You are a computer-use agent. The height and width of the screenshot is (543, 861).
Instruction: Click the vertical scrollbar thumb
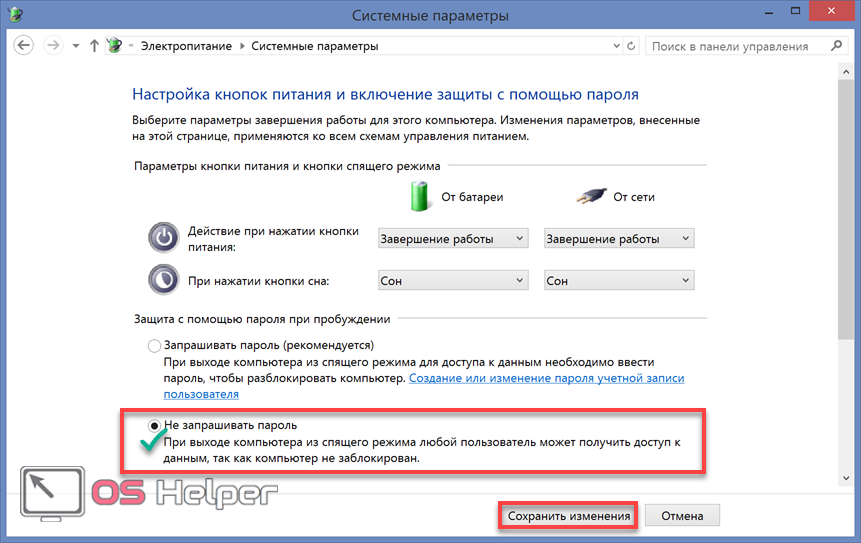point(846,209)
